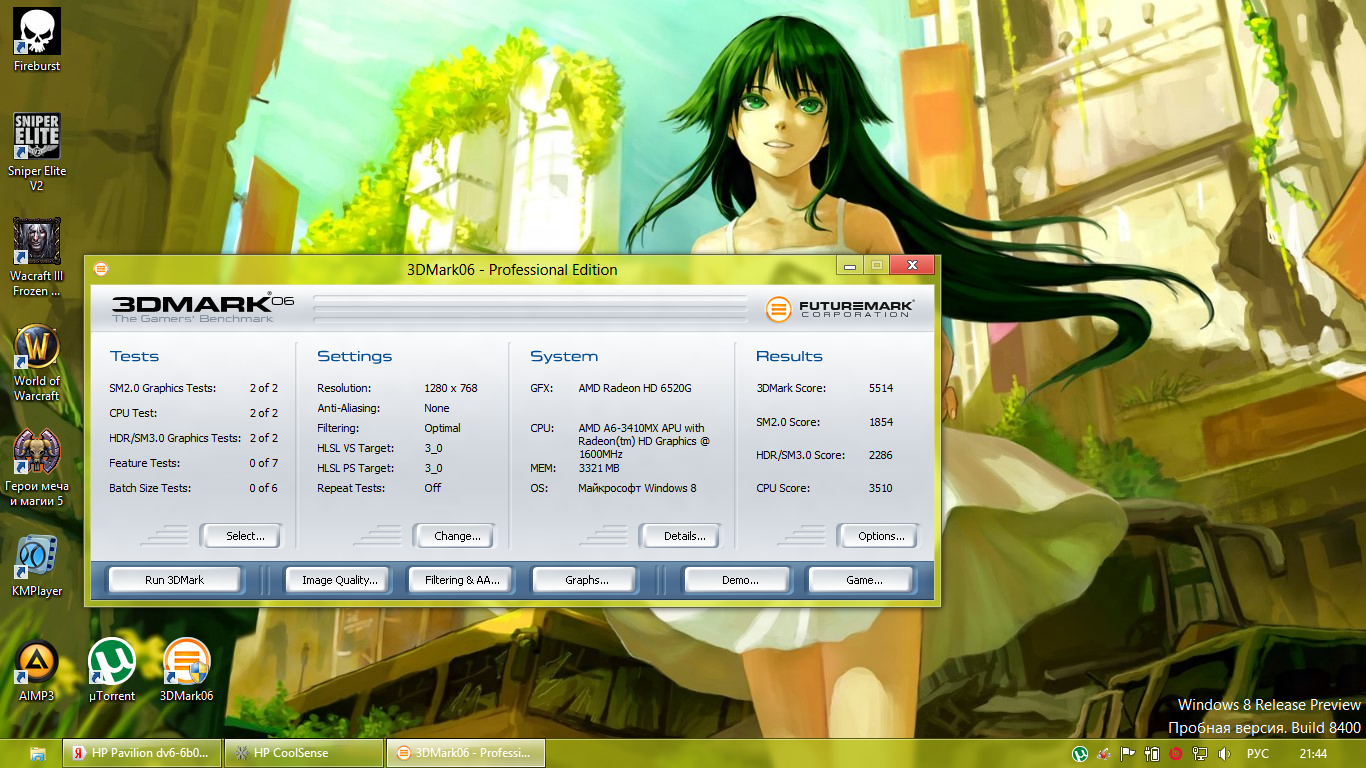Click the Anti-Aliasing None value
Viewport: 1366px width, 768px height.
point(437,408)
